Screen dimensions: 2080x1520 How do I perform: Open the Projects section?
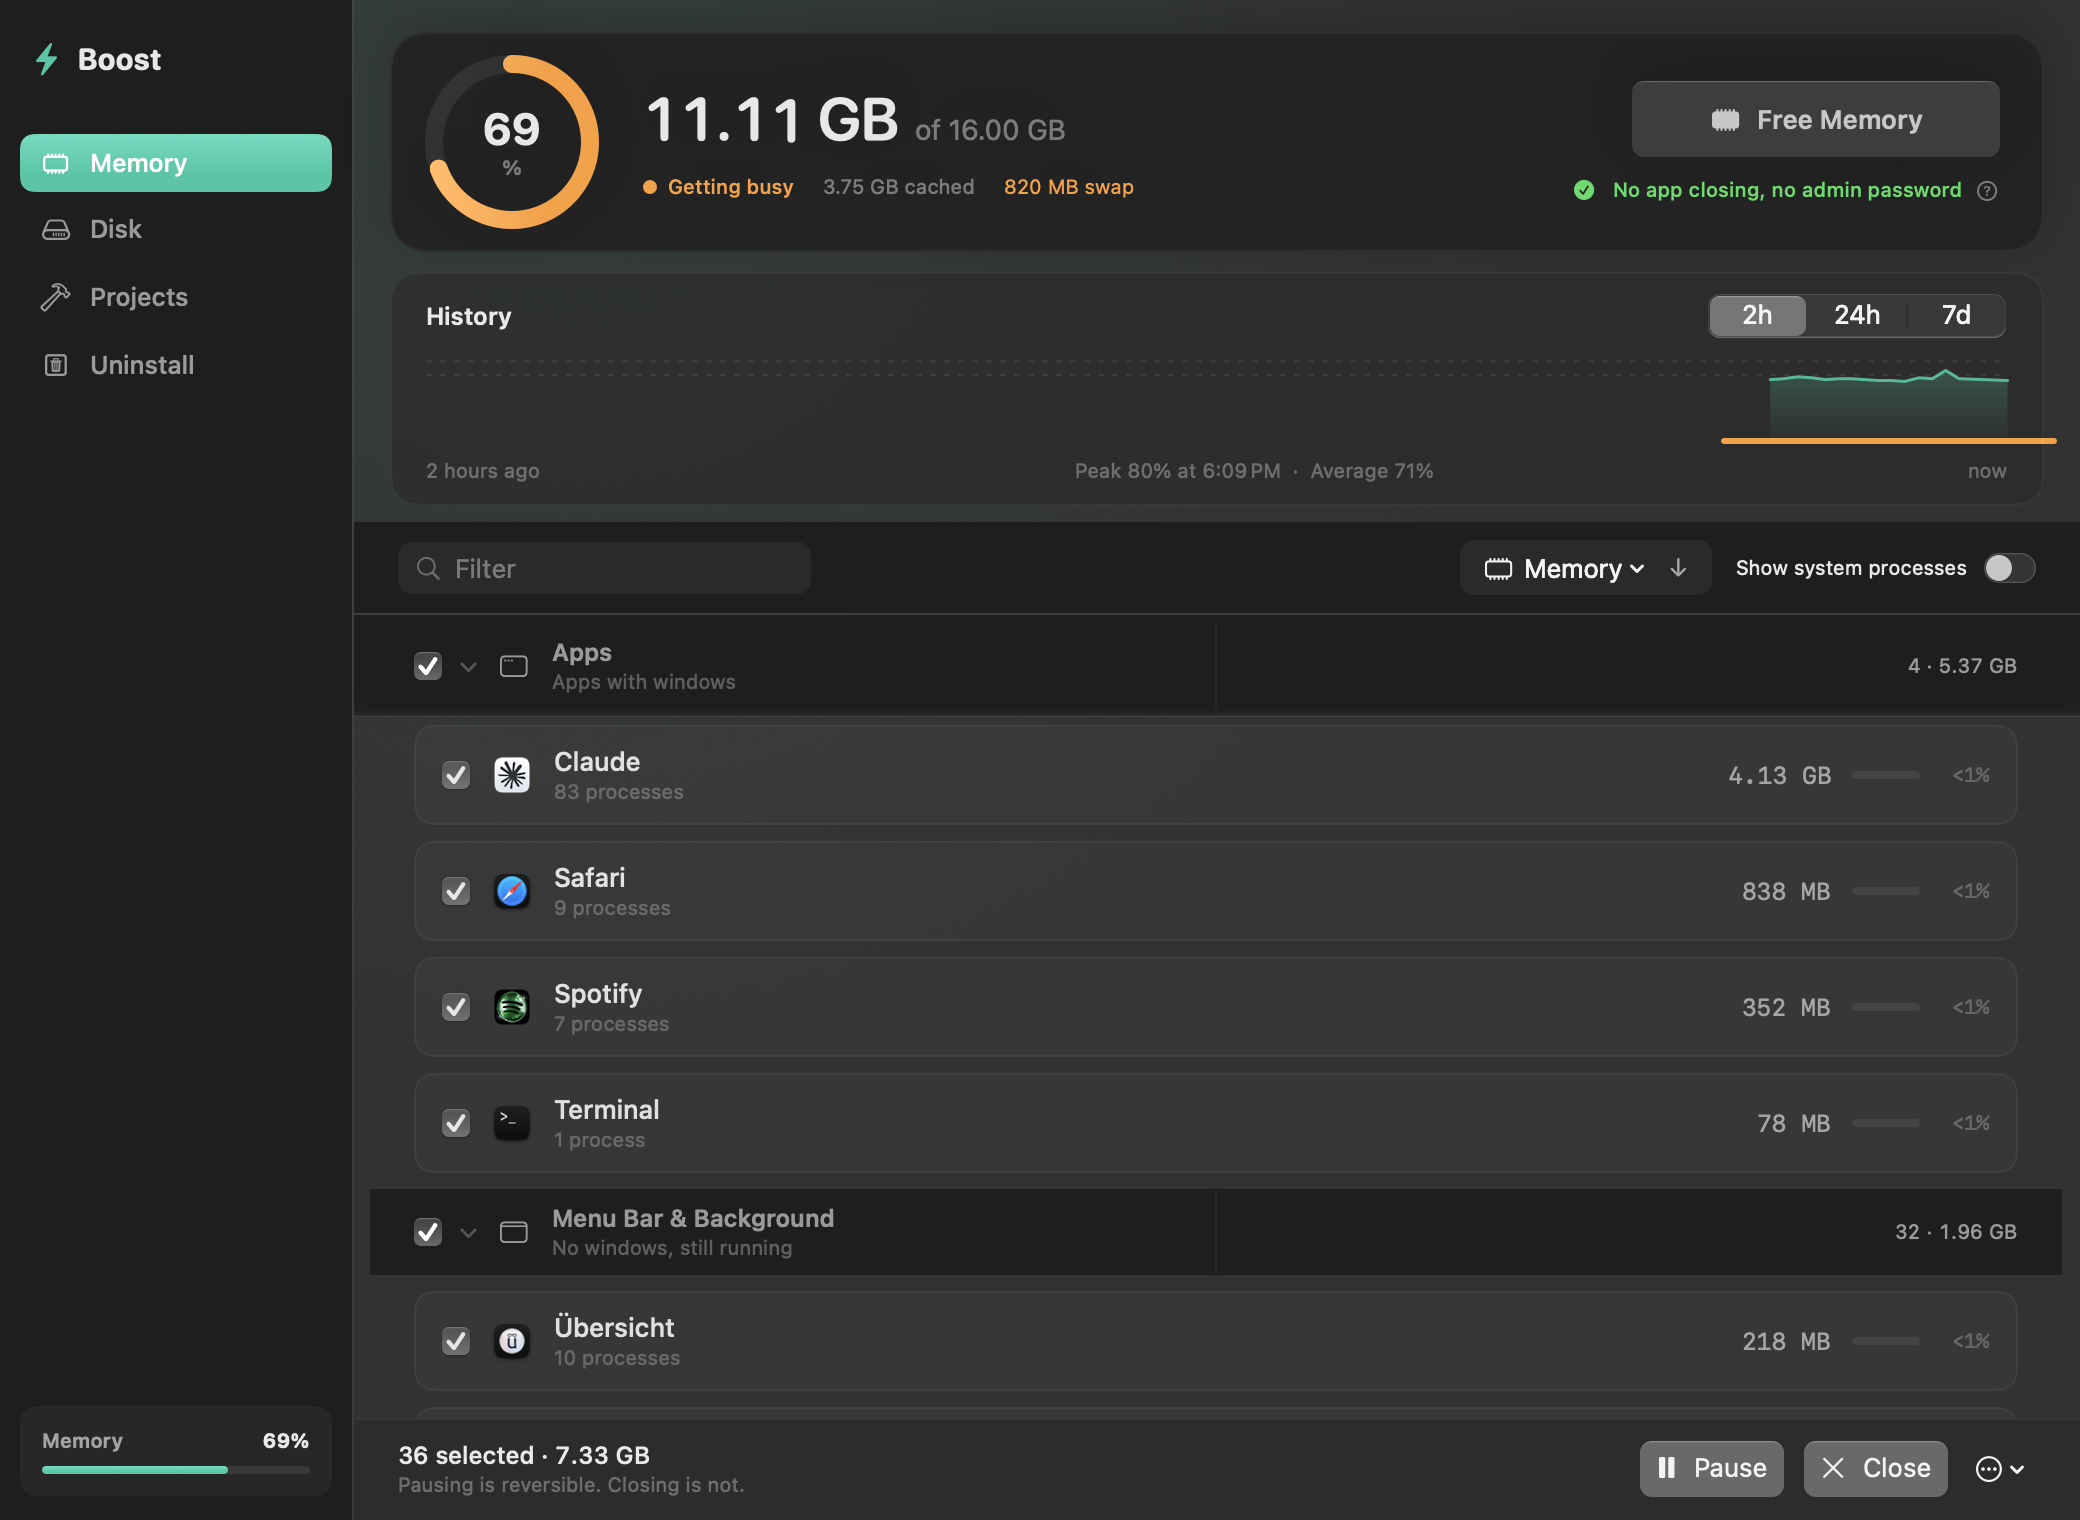click(x=176, y=297)
